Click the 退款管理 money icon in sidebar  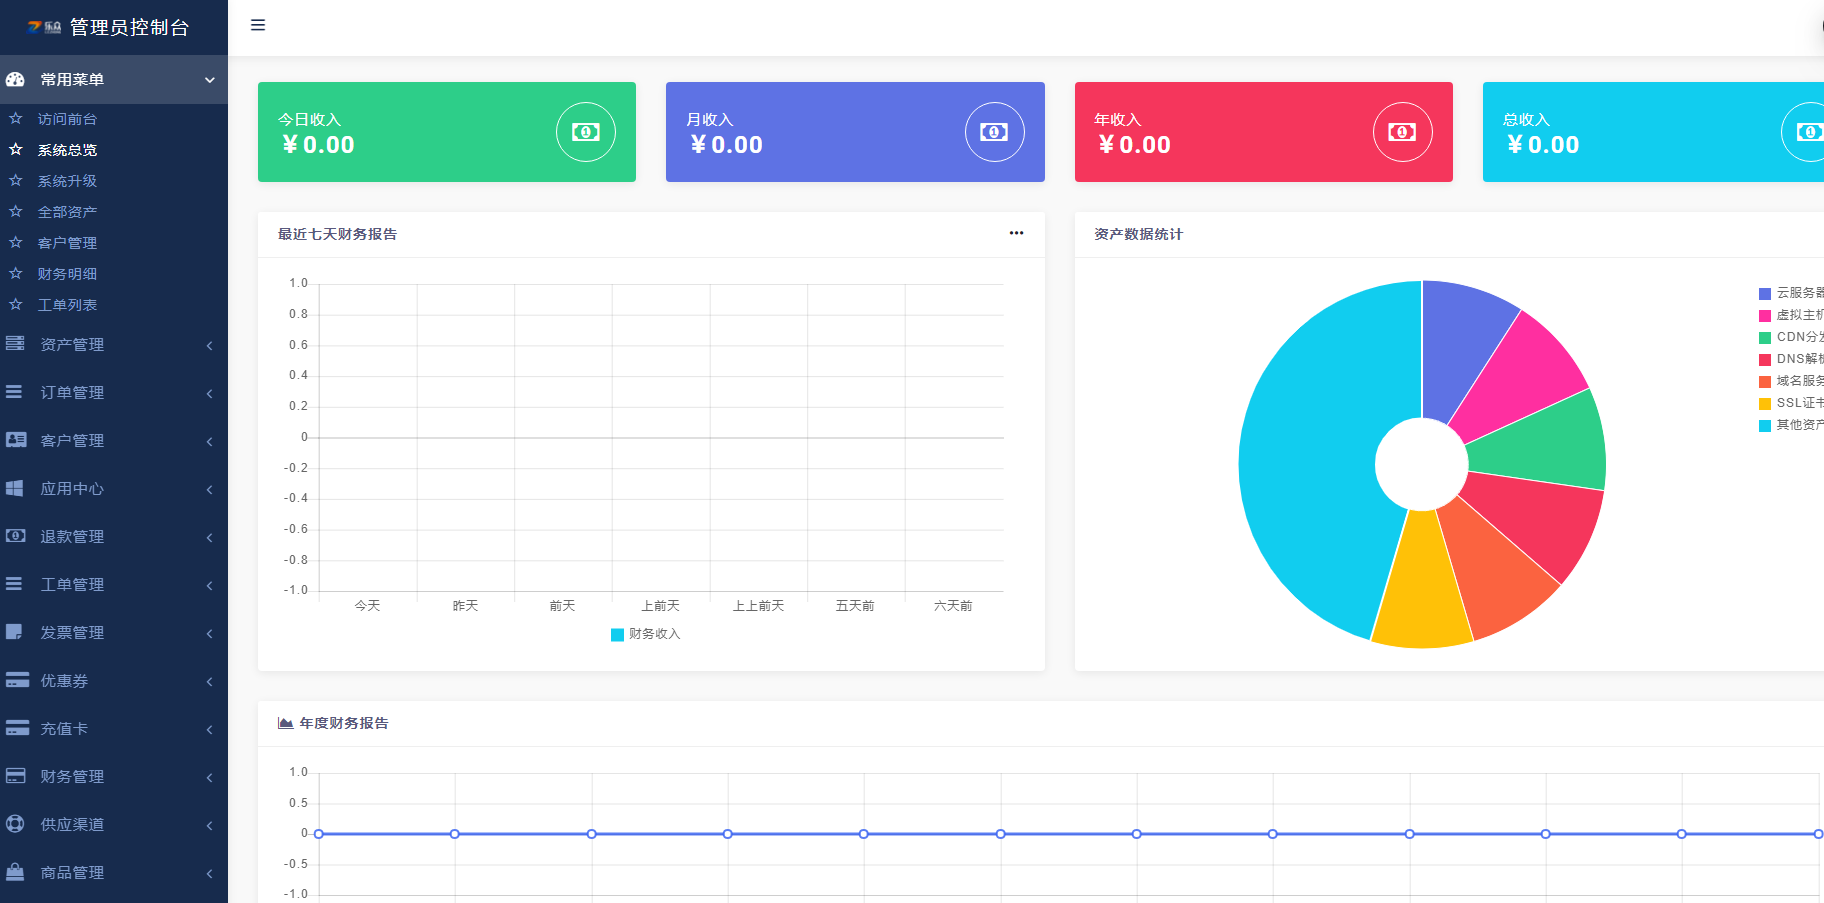tap(16, 536)
